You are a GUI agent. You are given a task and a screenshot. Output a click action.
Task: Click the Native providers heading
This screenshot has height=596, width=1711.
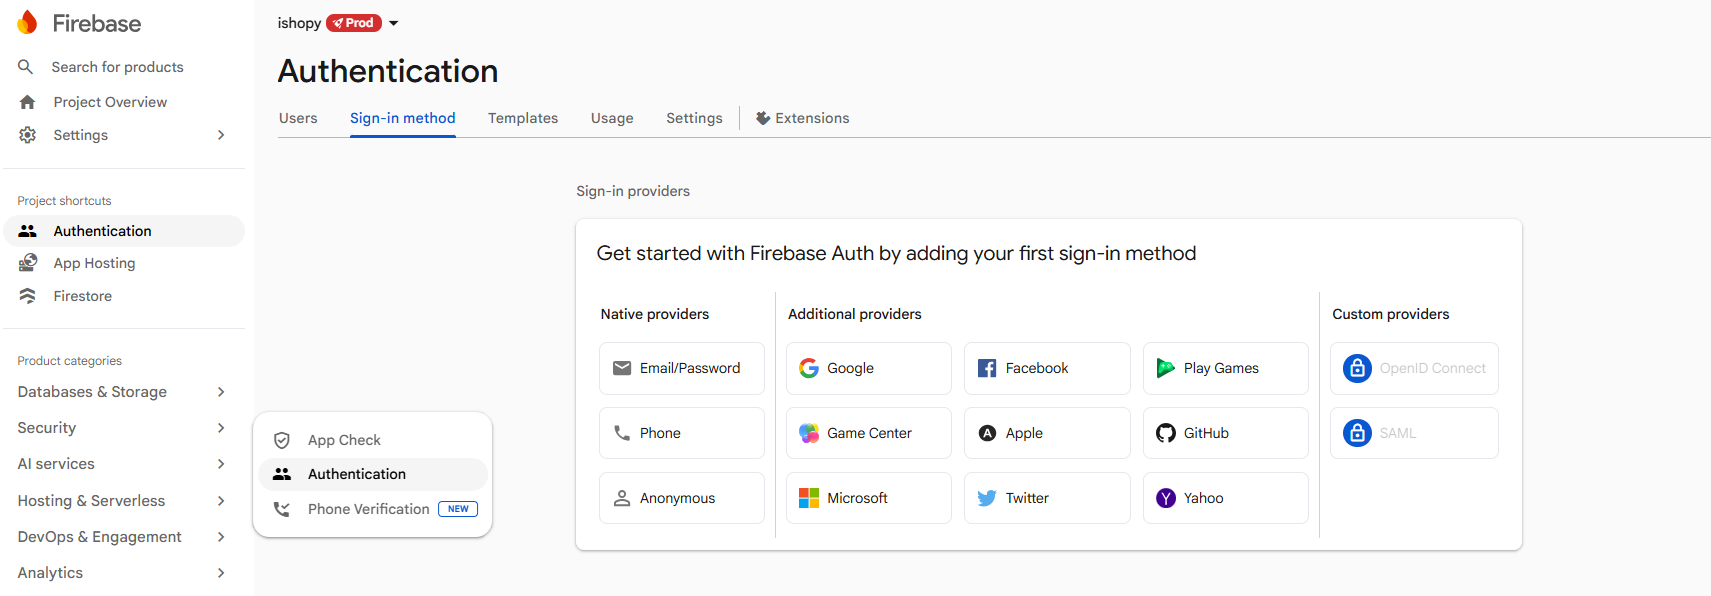pos(655,314)
